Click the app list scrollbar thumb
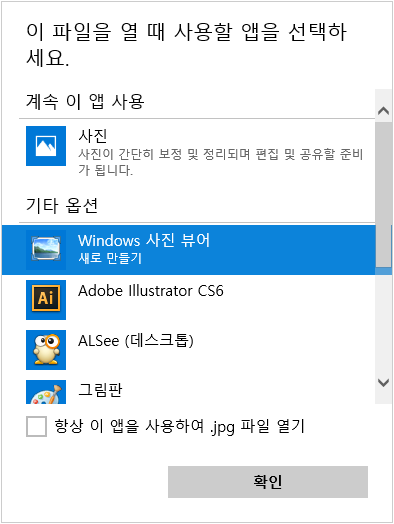394x524 pixels. pyautogui.click(x=383, y=194)
